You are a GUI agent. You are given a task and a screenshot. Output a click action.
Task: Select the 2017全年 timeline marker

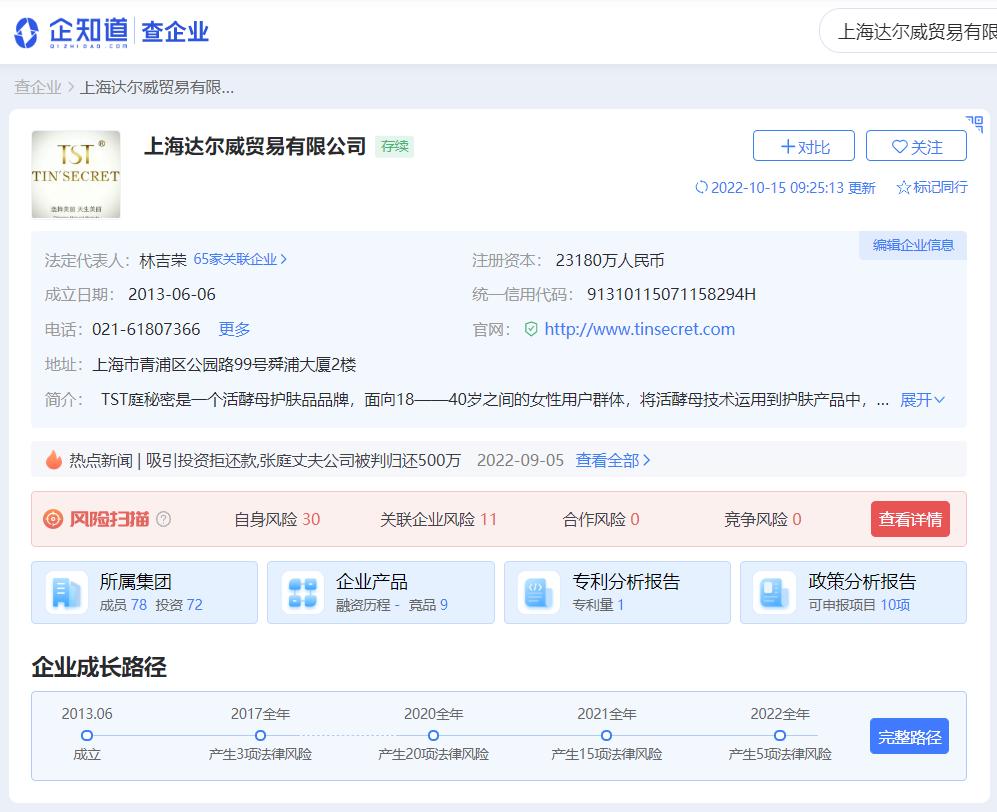(260, 736)
